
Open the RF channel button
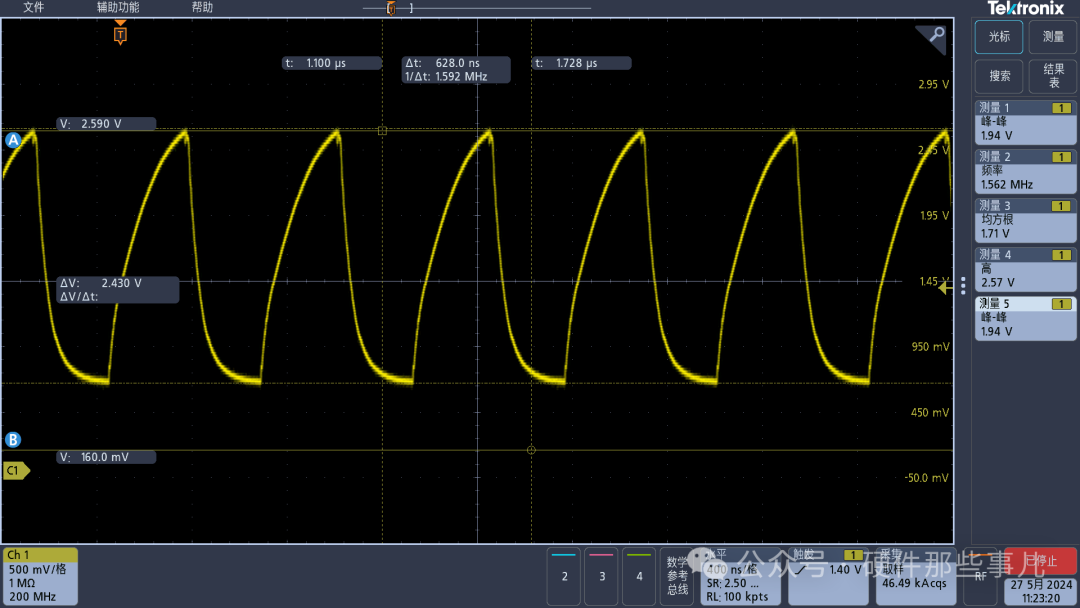tap(980, 575)
